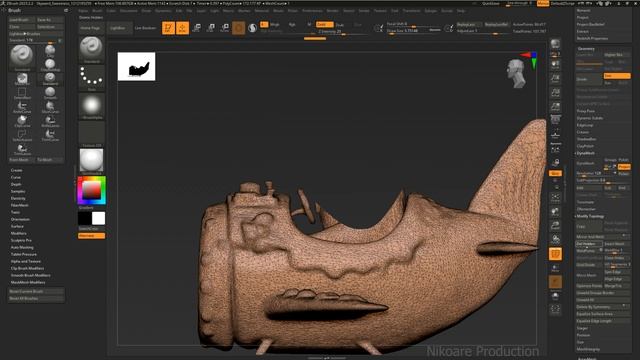640x360 pixels.
Task: Pick the SelectLasso brush
Action: click(22, 135)
